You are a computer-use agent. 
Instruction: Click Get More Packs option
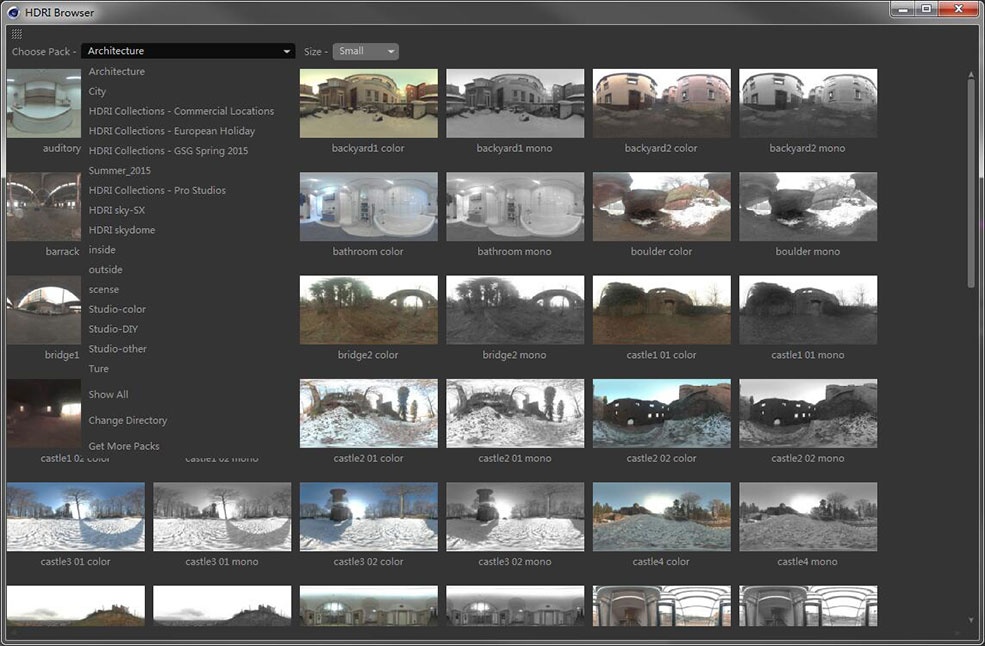pyautogui.click(x=124, y=446)
